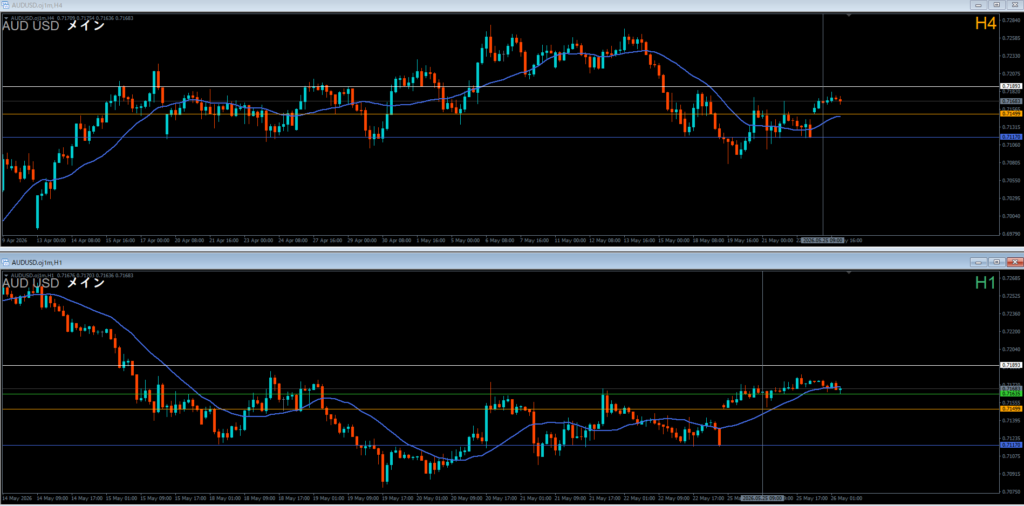
Task: Restore the AUDUSD H1 chart window
Action: 997,262
